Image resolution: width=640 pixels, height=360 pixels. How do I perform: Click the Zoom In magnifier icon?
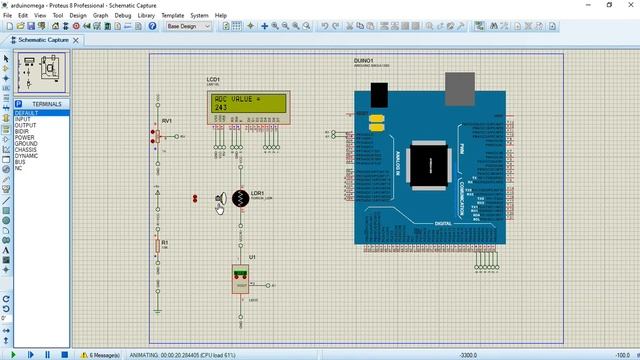[x=276, y=26]
